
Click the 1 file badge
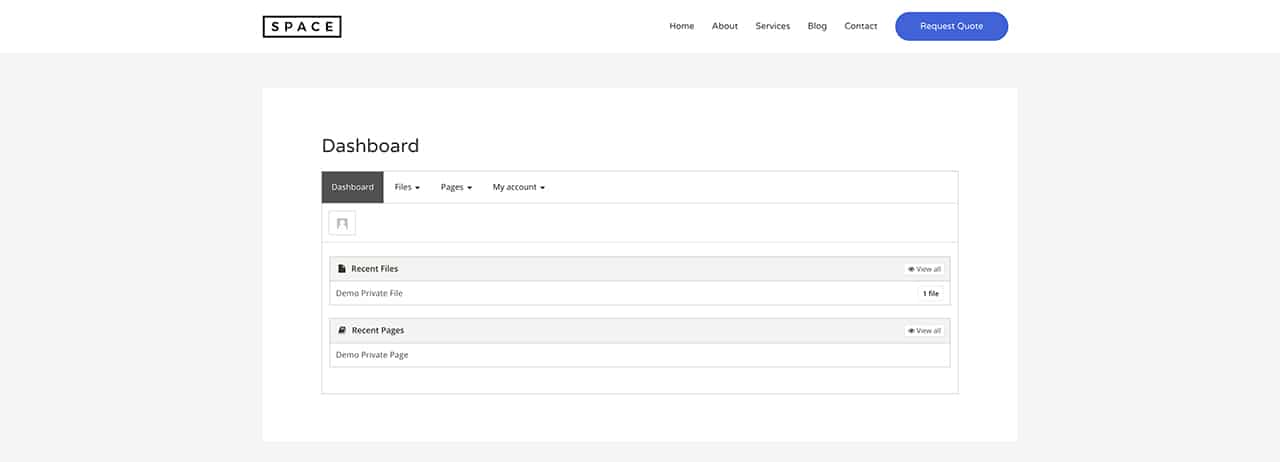931,293
